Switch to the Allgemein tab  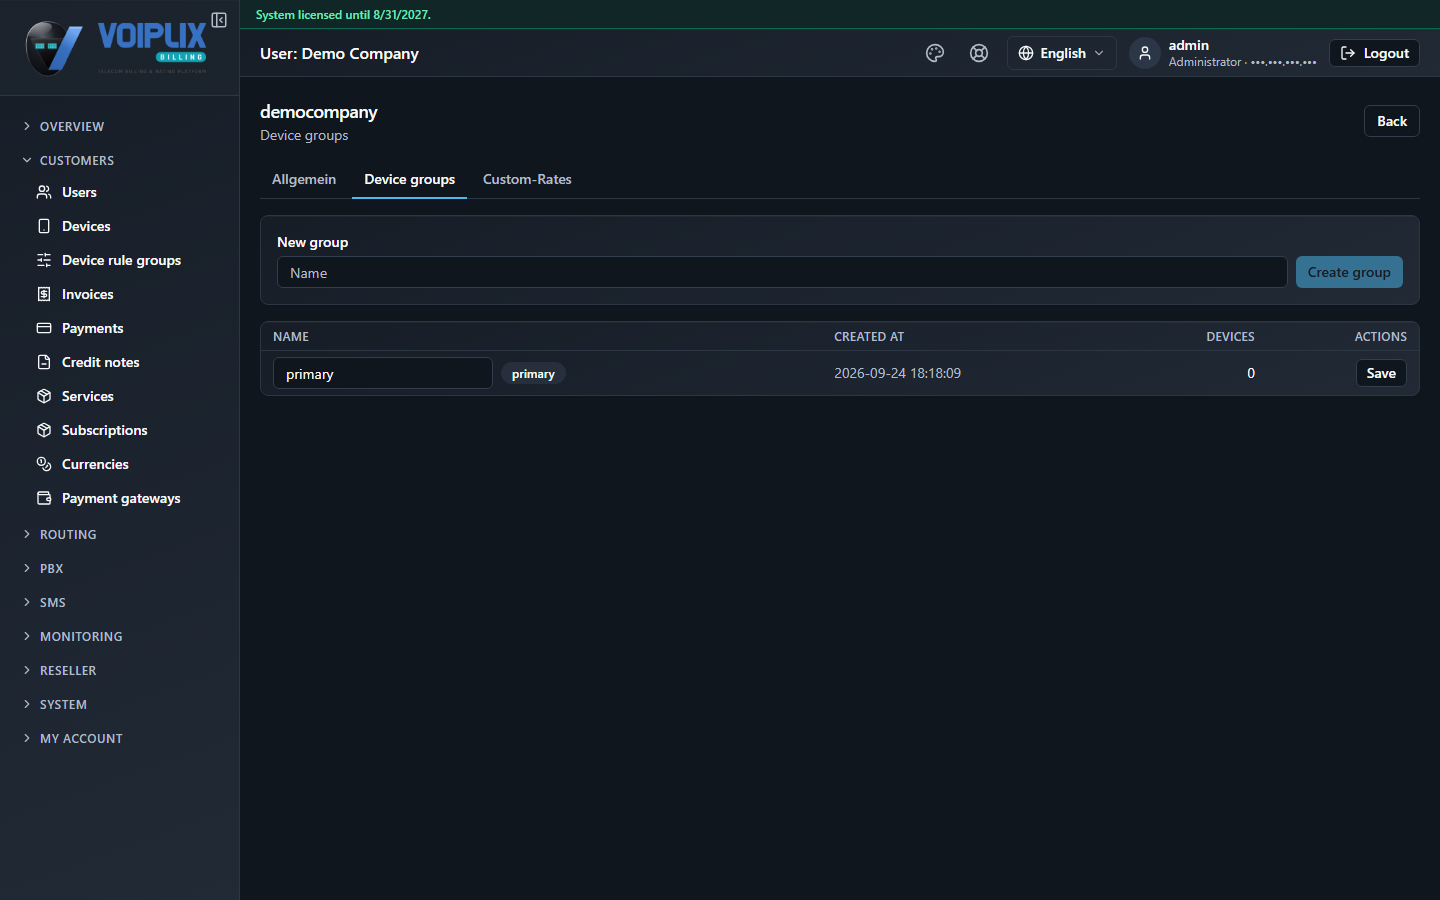click(x=304, y=179)
